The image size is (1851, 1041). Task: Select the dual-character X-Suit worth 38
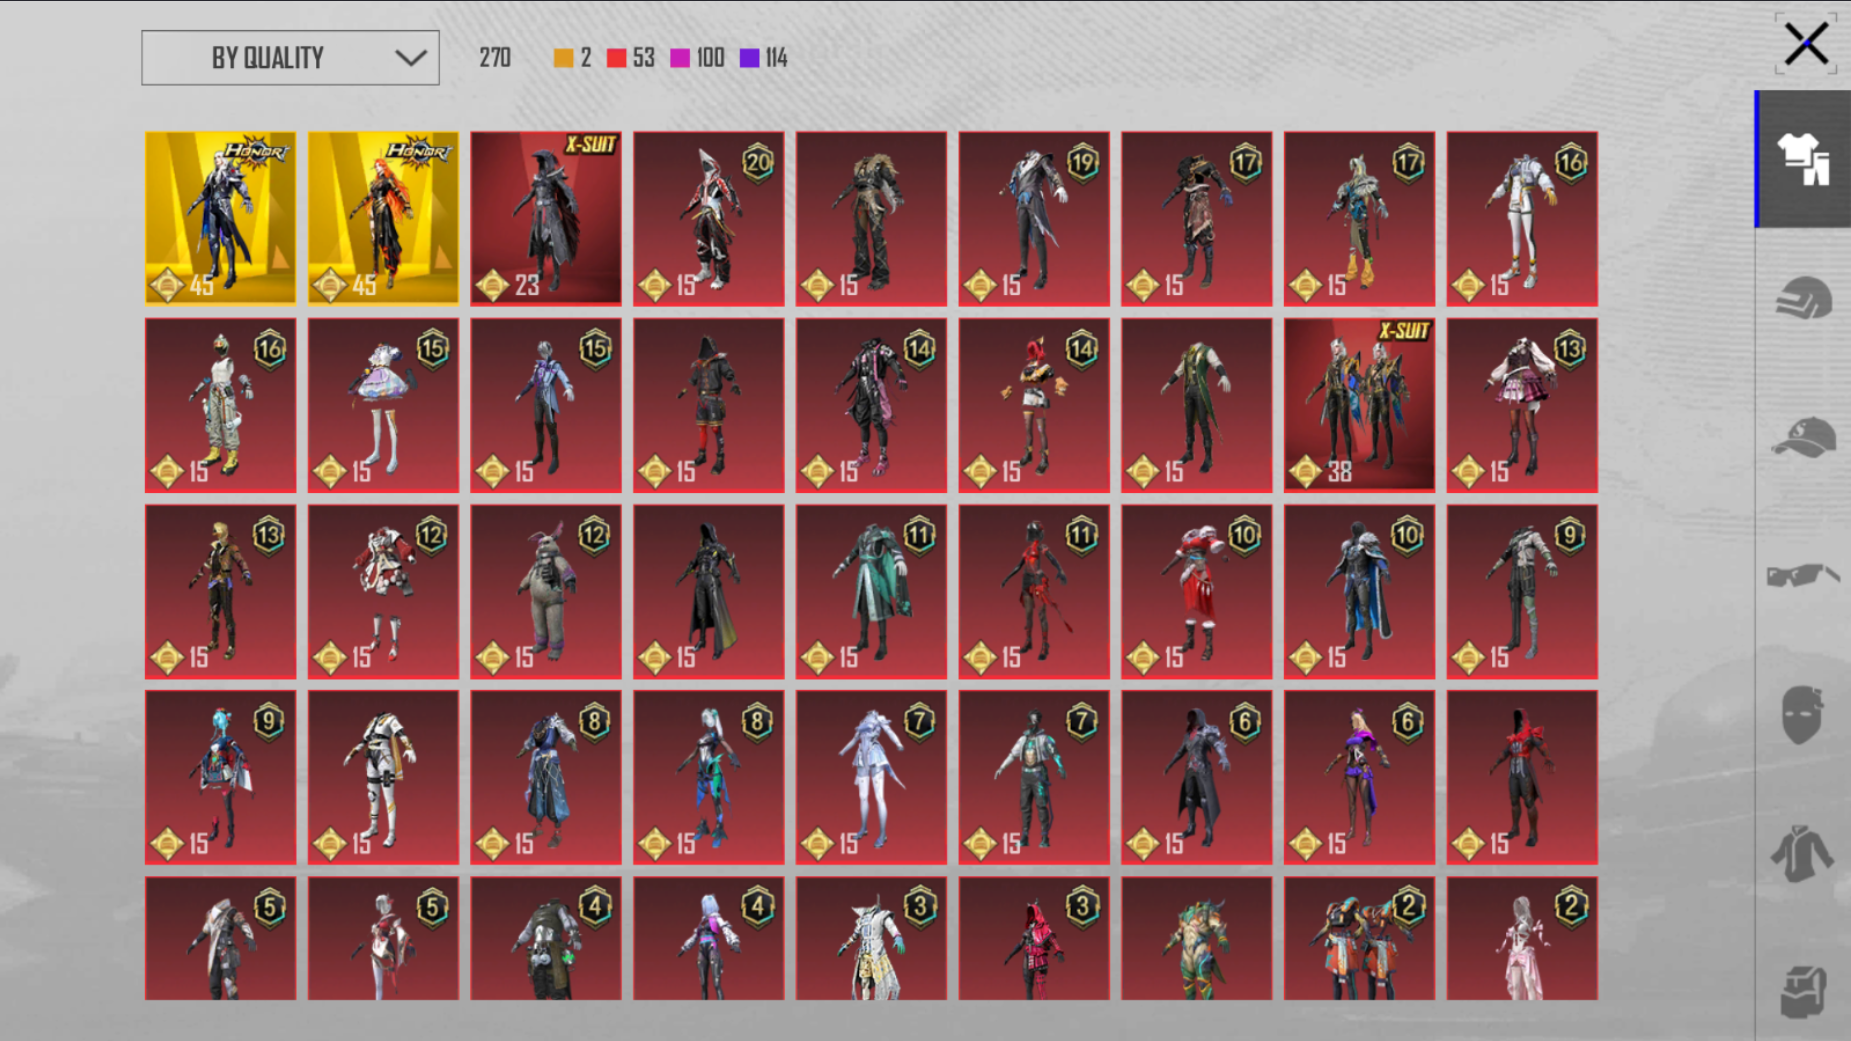pos(1359,405)
